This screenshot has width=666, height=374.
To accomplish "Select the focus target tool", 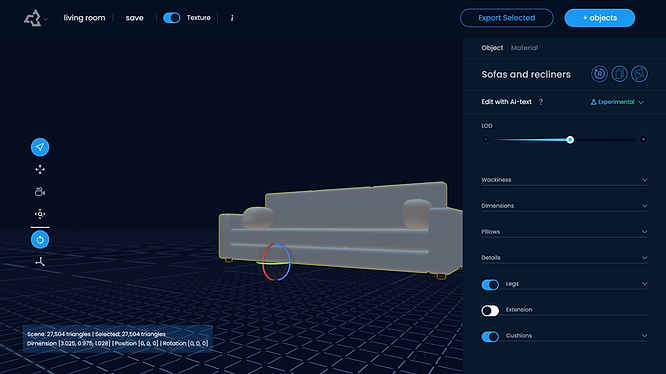I will tap(40, 214).
